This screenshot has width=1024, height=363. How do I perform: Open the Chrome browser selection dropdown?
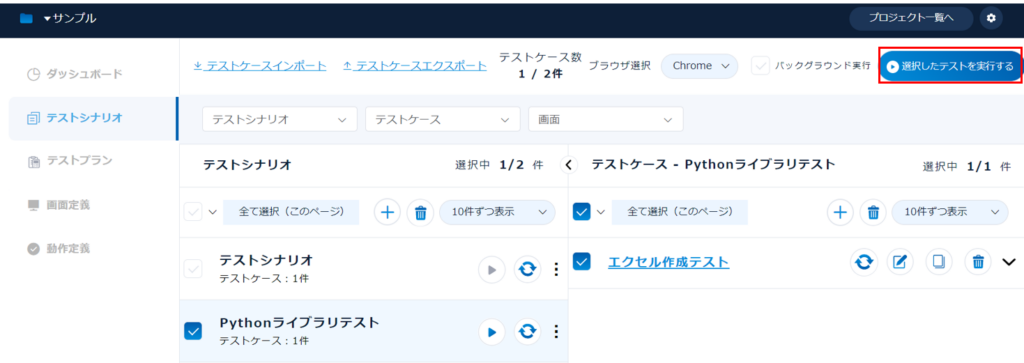699,66
